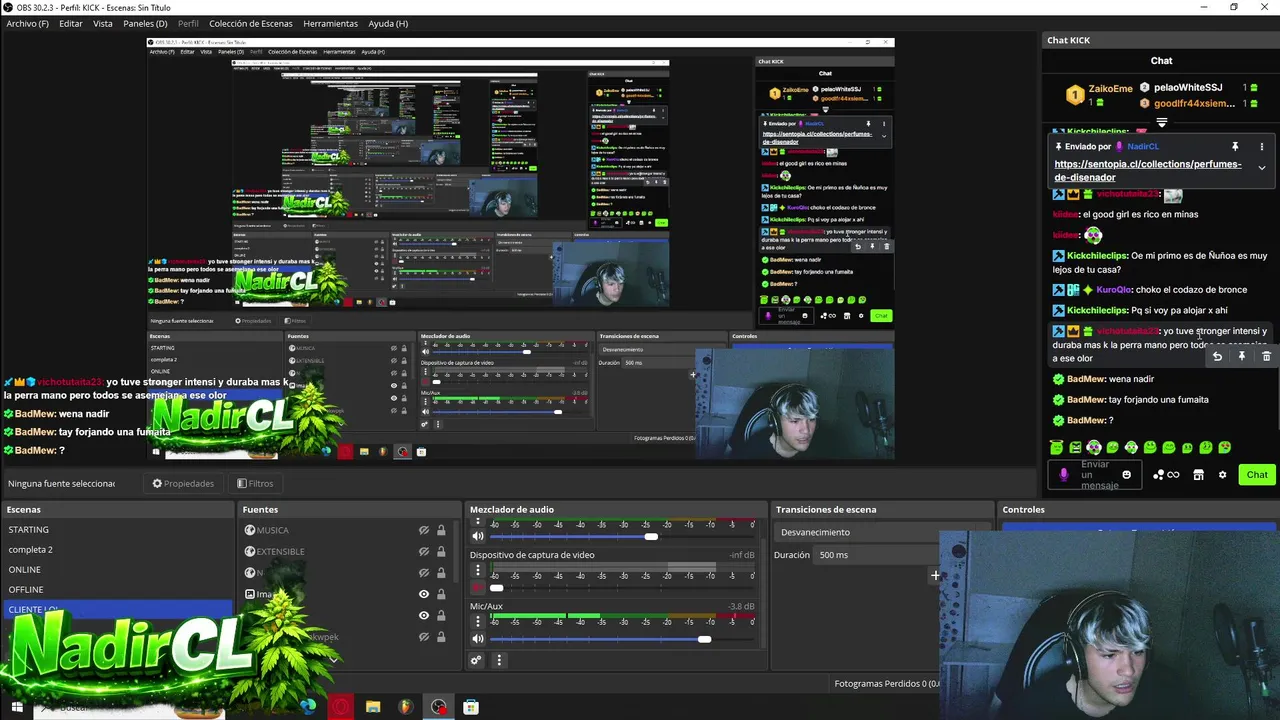Collapse the pinned message with its chevron

1261,168
